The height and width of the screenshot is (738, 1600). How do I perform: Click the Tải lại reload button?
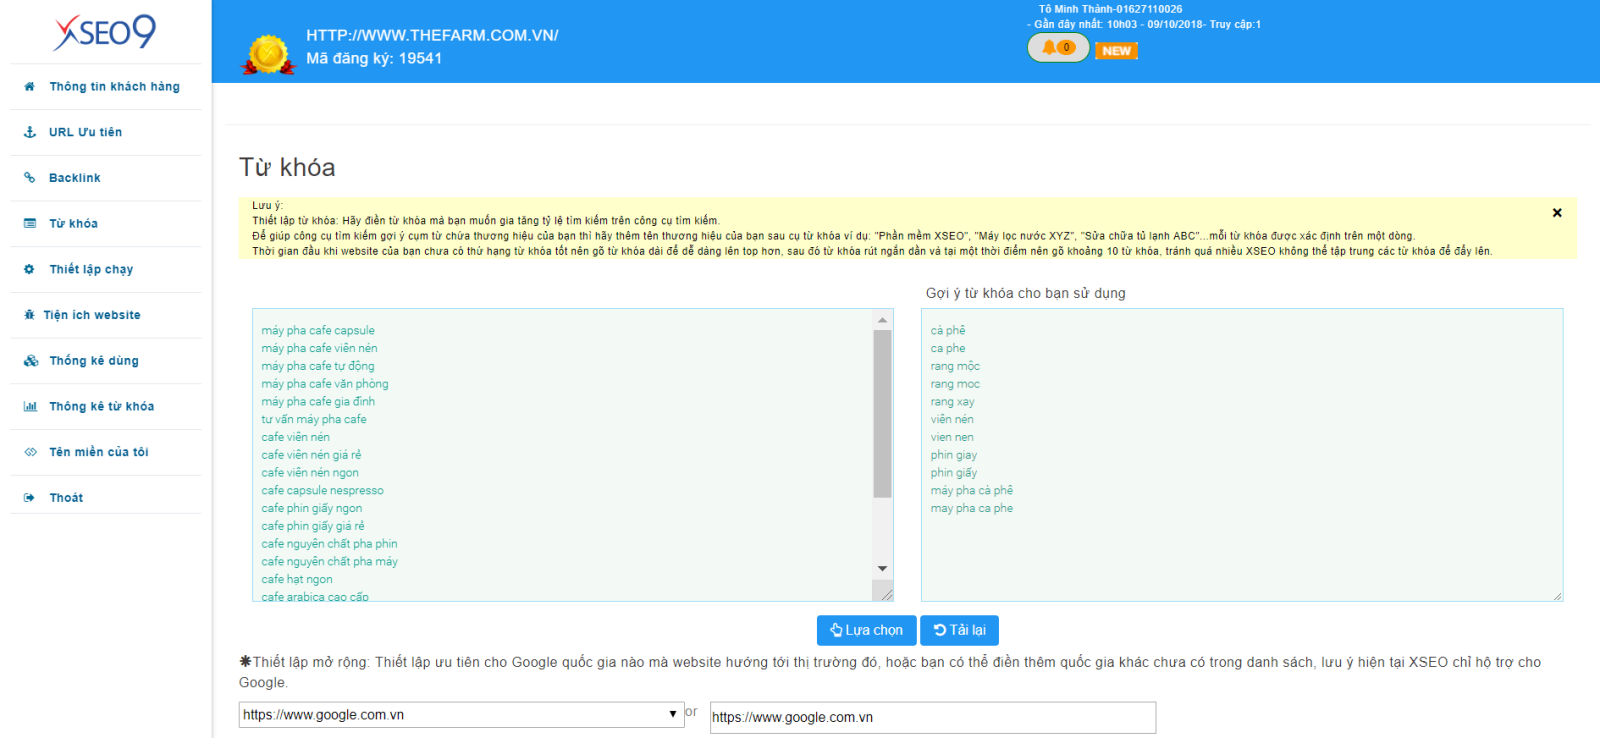(x=959, y=630)
